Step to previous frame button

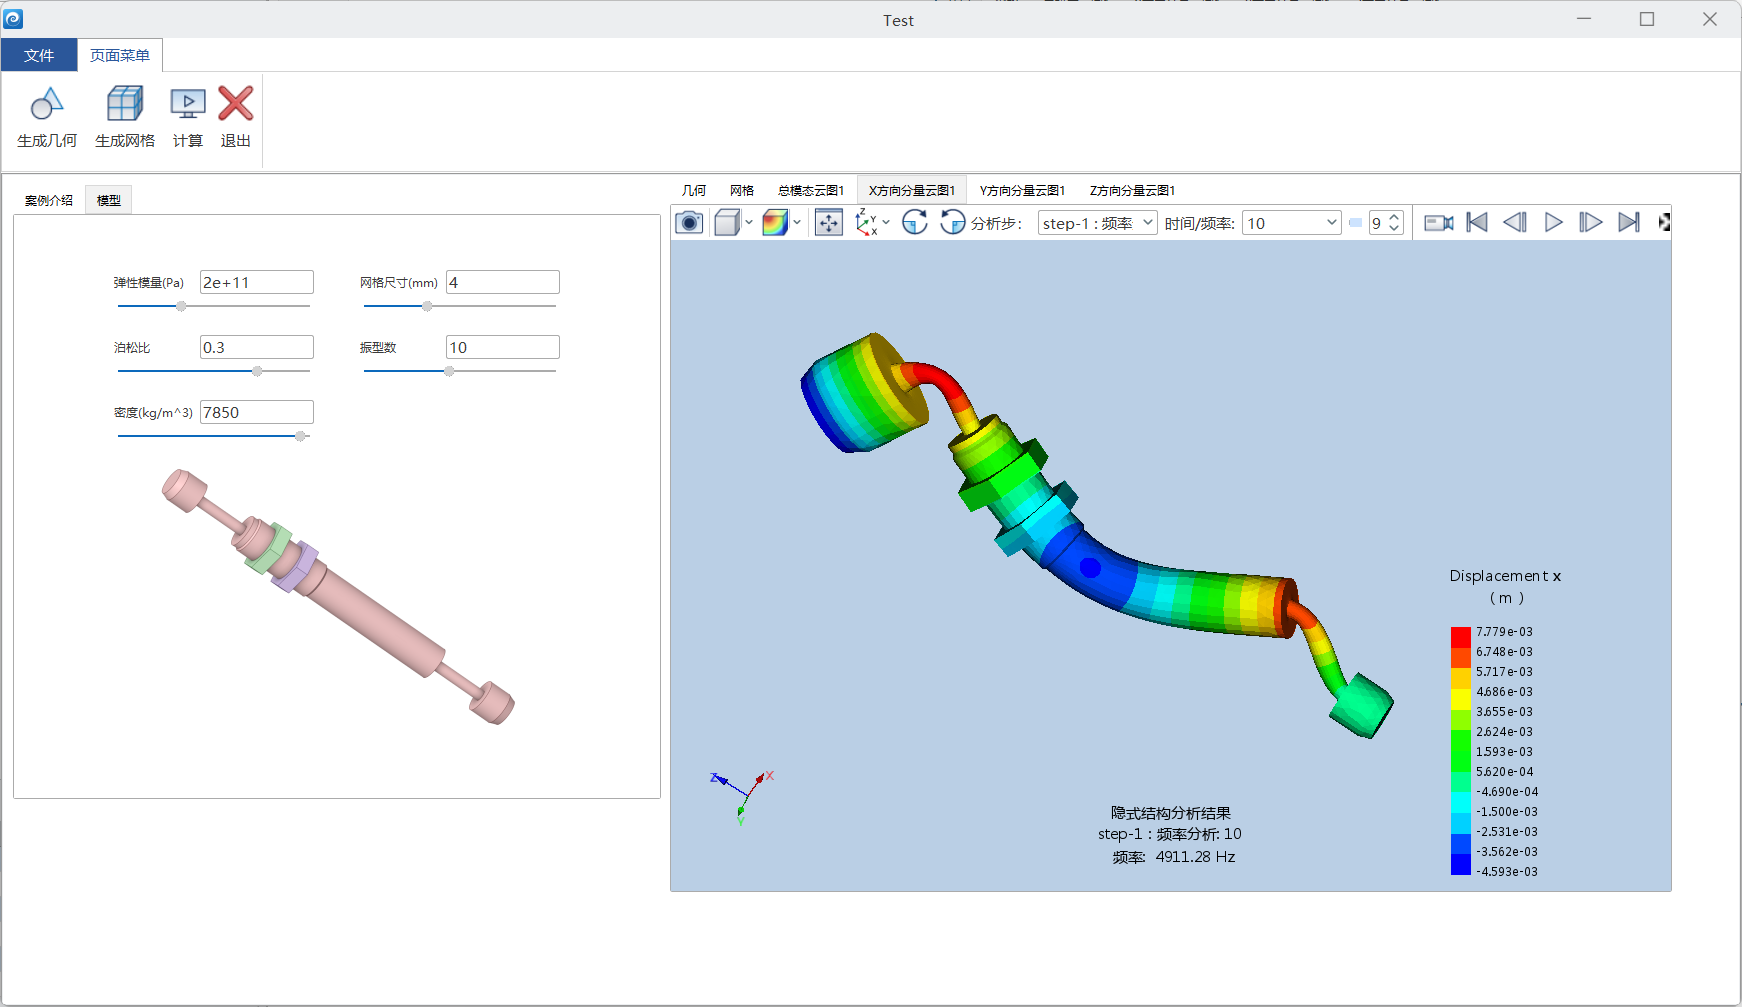(1515, 222)
